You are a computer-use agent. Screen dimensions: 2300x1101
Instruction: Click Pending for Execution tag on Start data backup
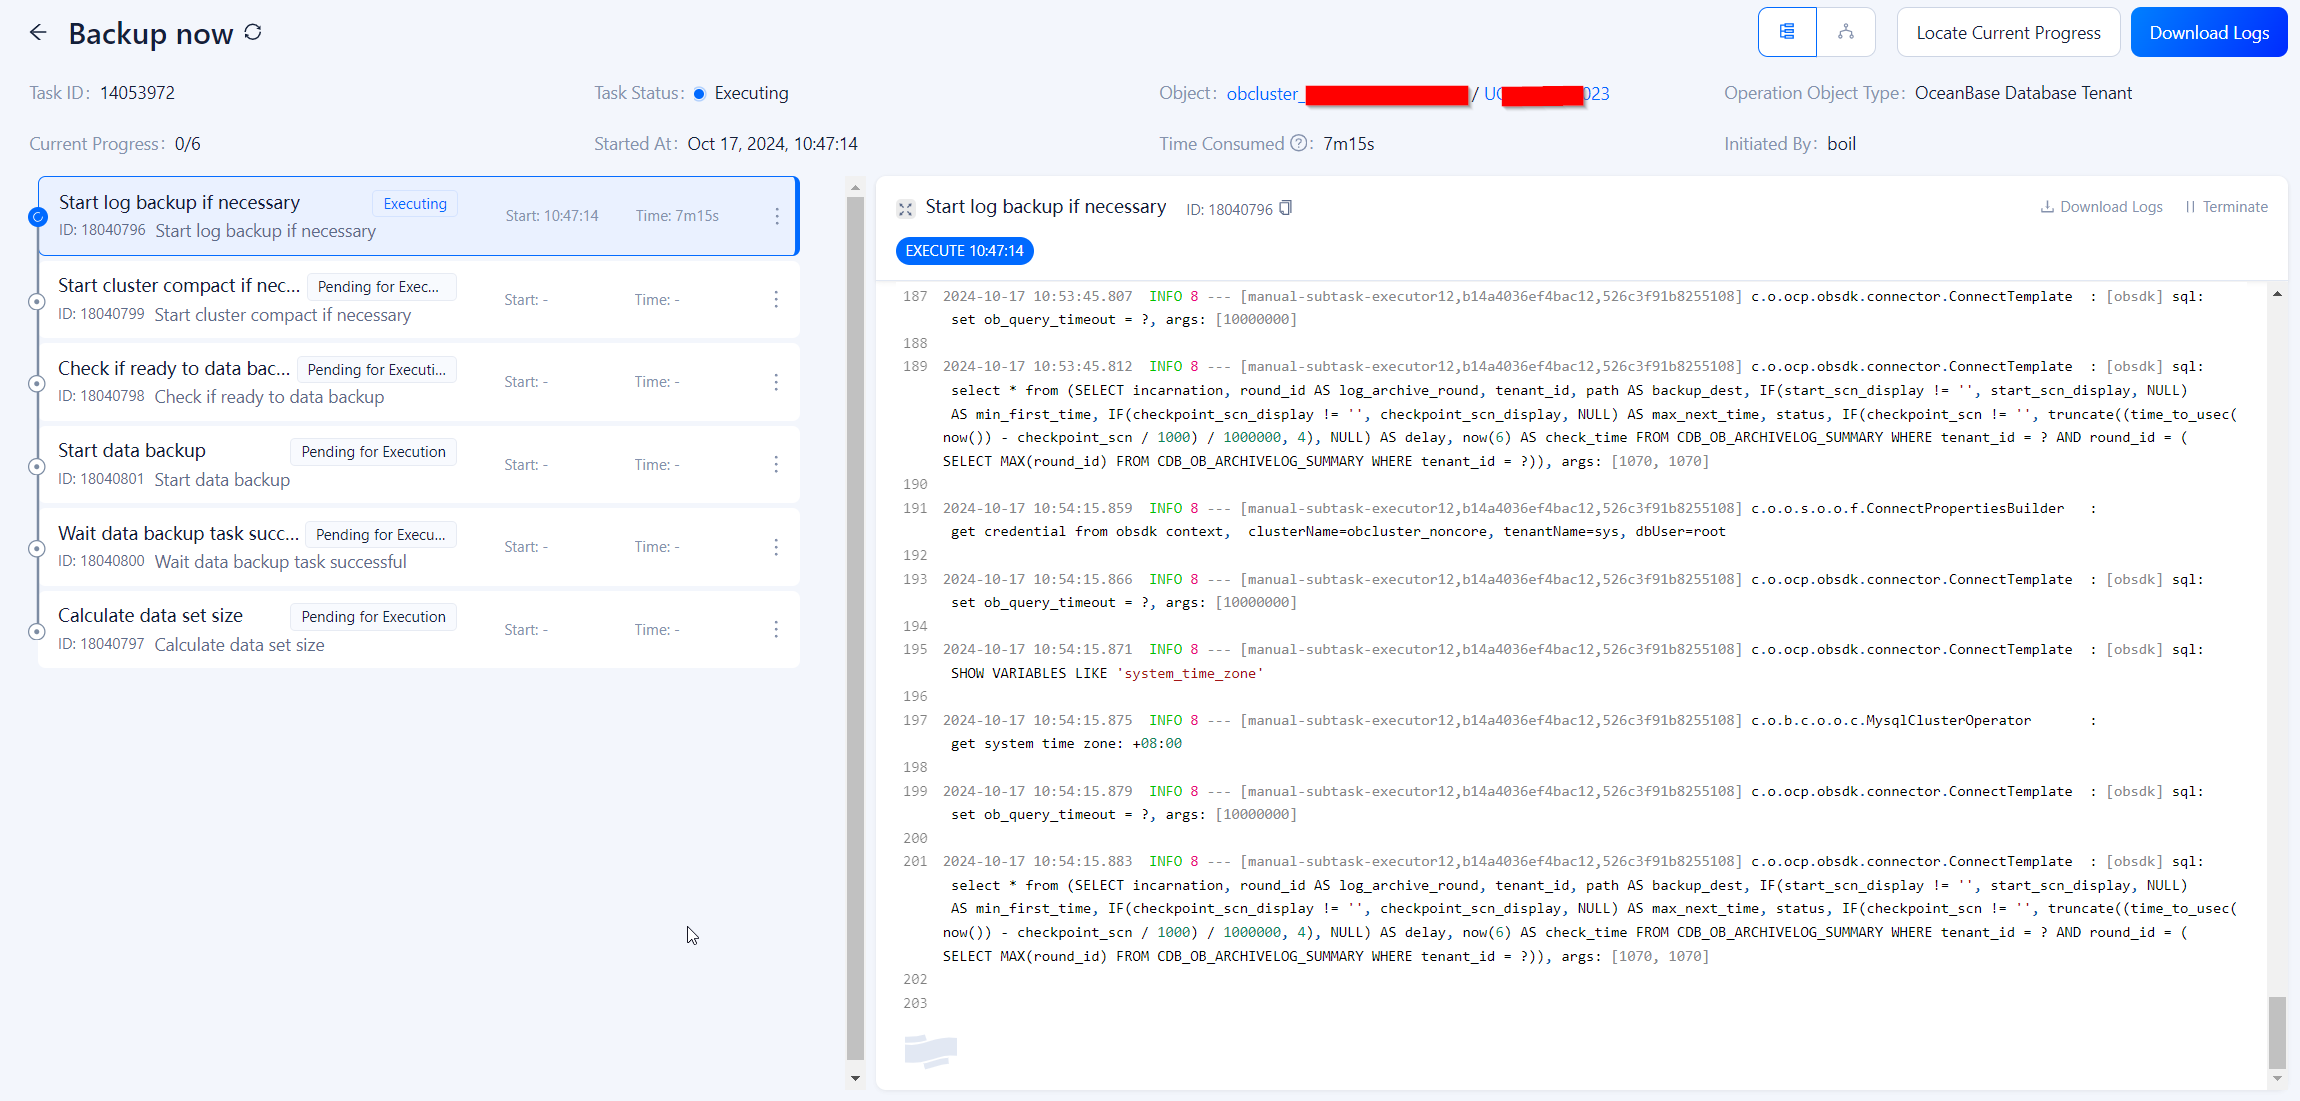tap(373, 452)
